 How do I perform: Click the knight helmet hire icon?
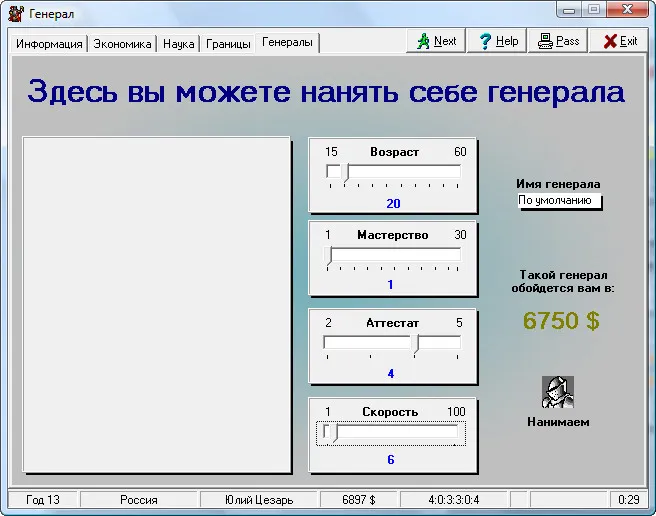558,392
